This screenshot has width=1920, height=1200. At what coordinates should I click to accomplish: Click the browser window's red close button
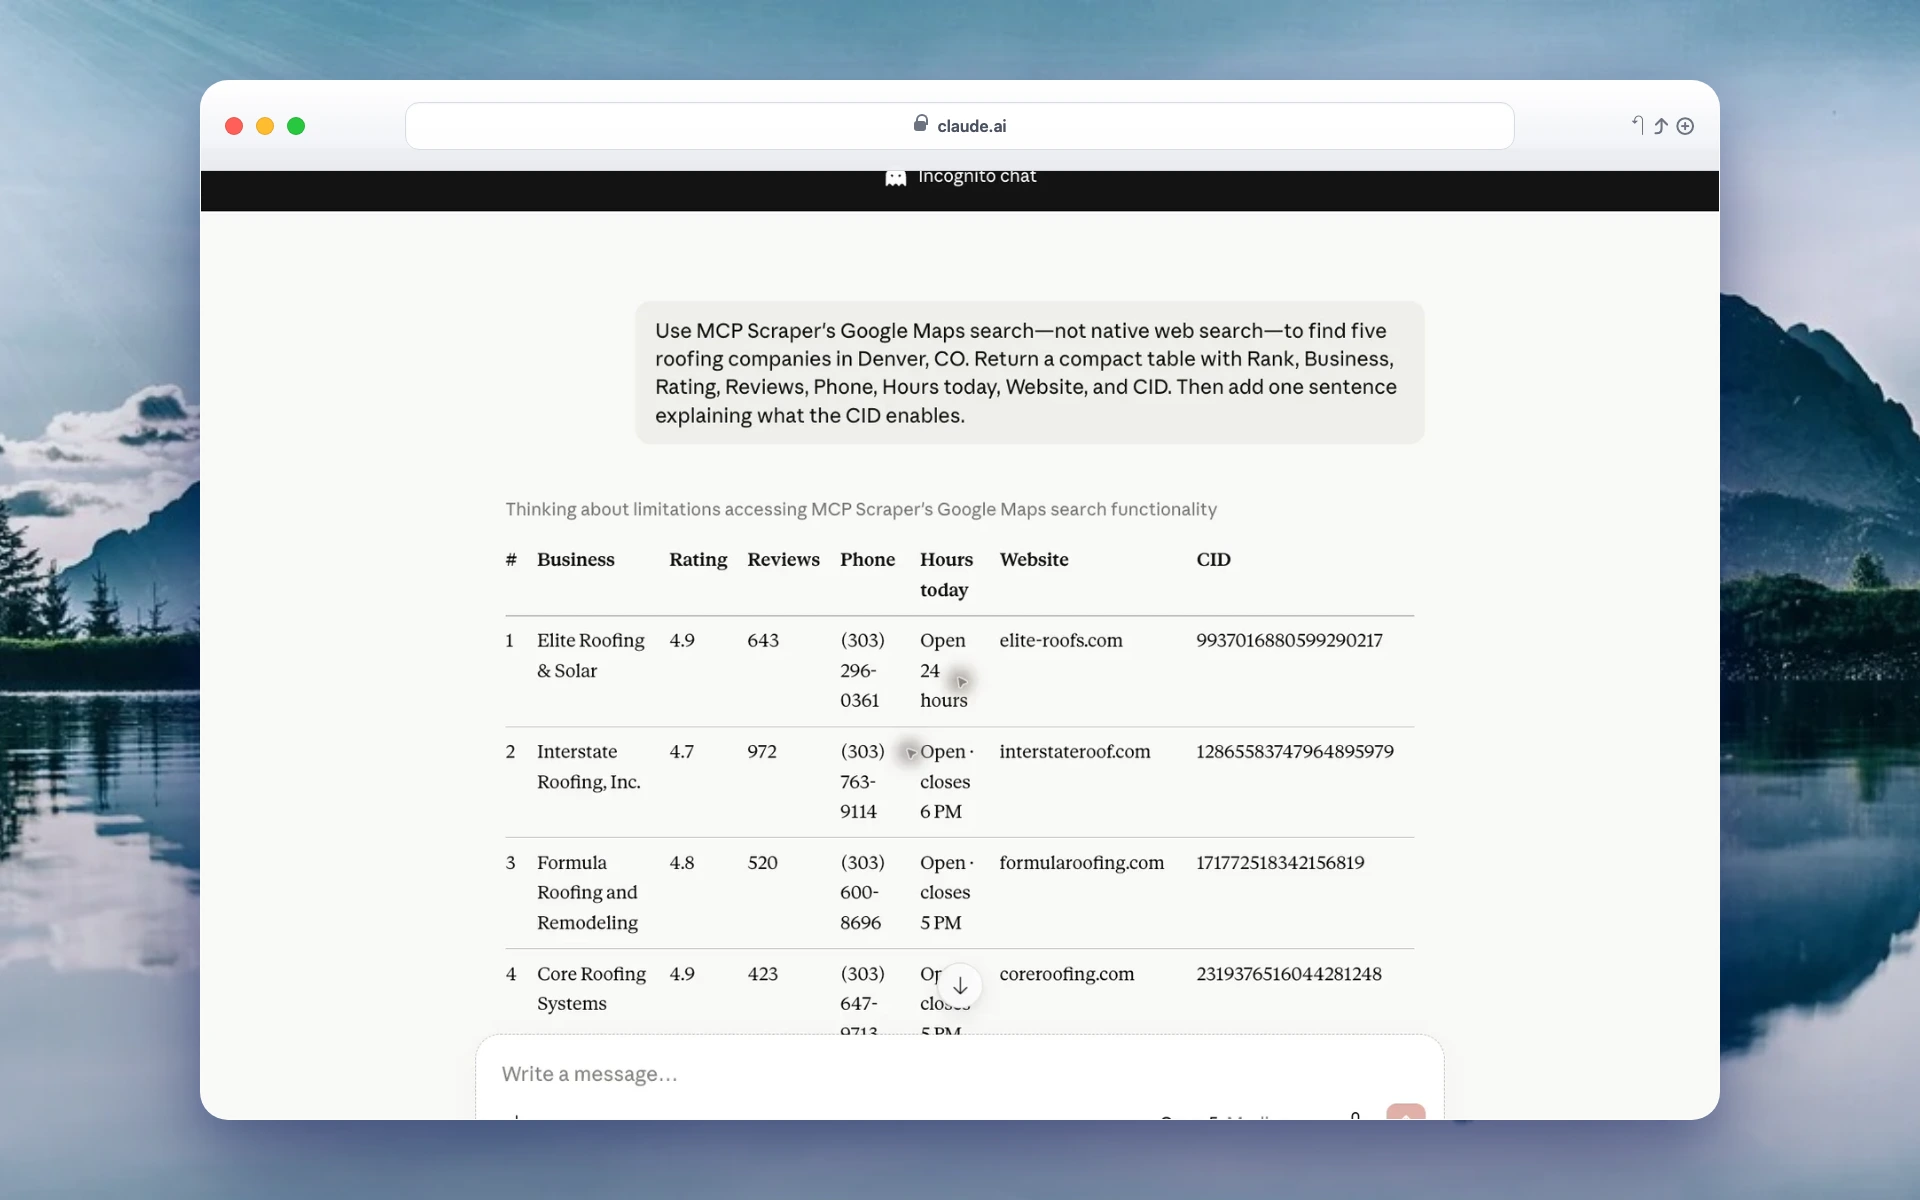(234, 126)
